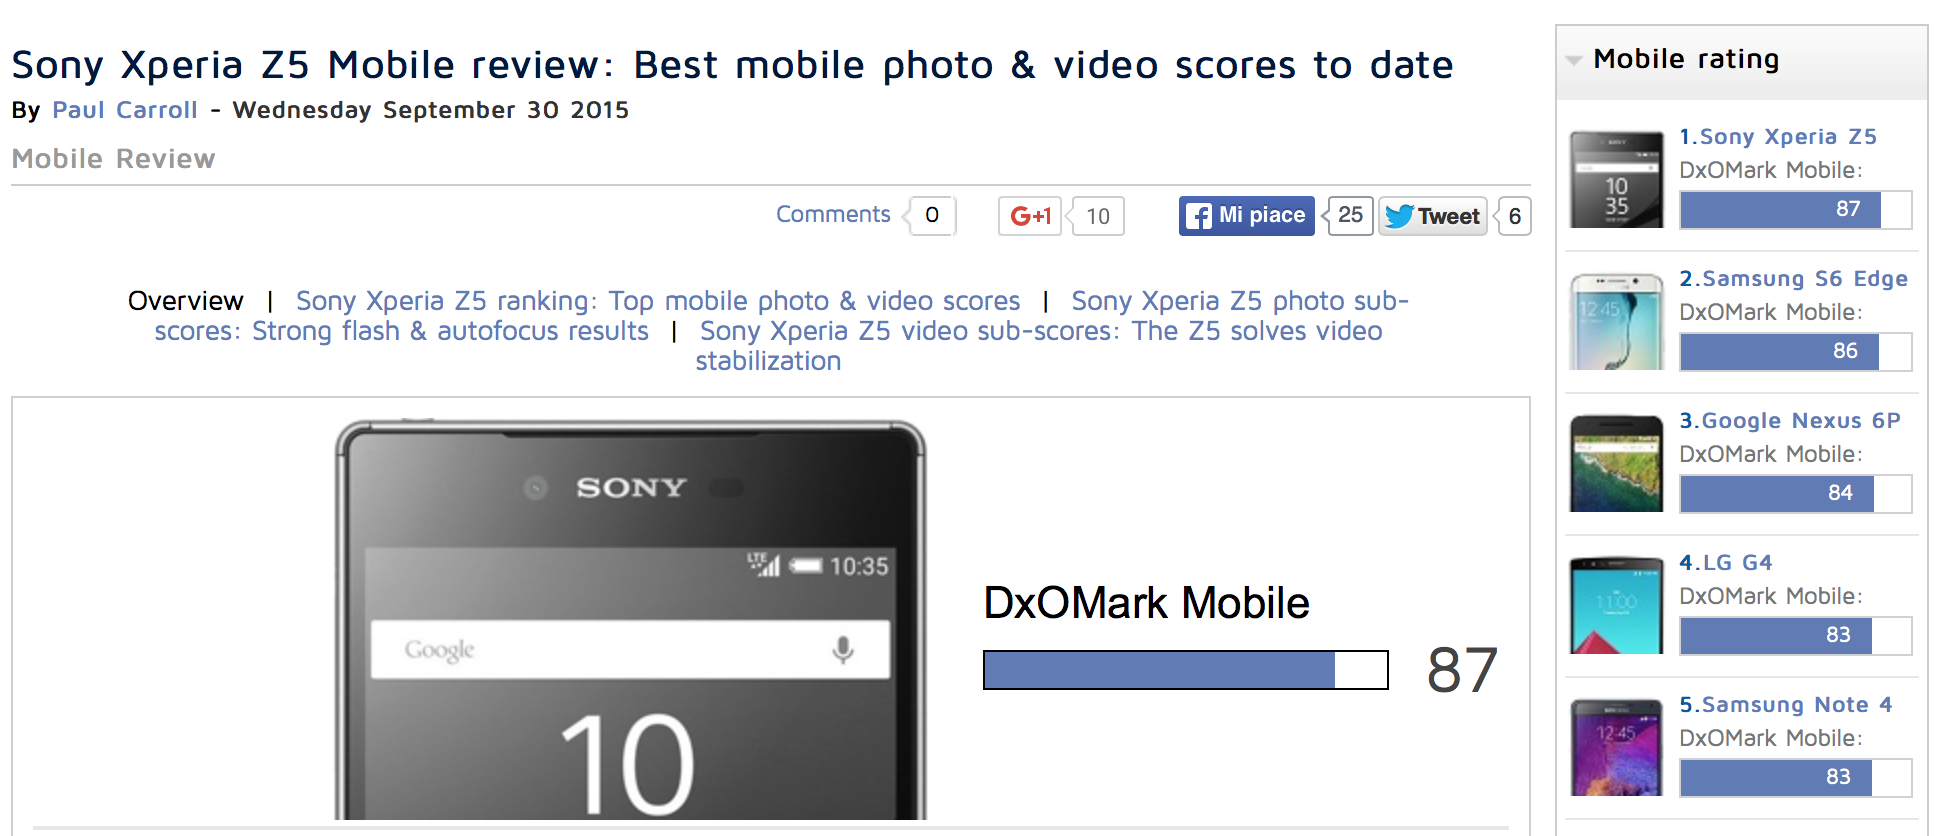Click the DxOMark Mobile 87 score bar

pos(1186,670)
